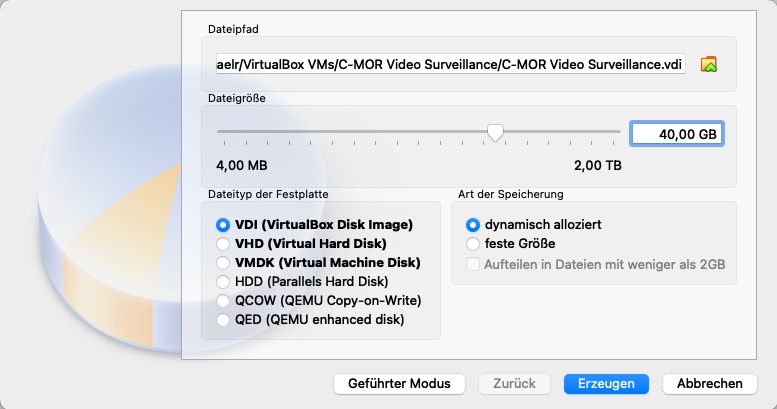Select dynamisch alloziert storage option

click(473, 225)
